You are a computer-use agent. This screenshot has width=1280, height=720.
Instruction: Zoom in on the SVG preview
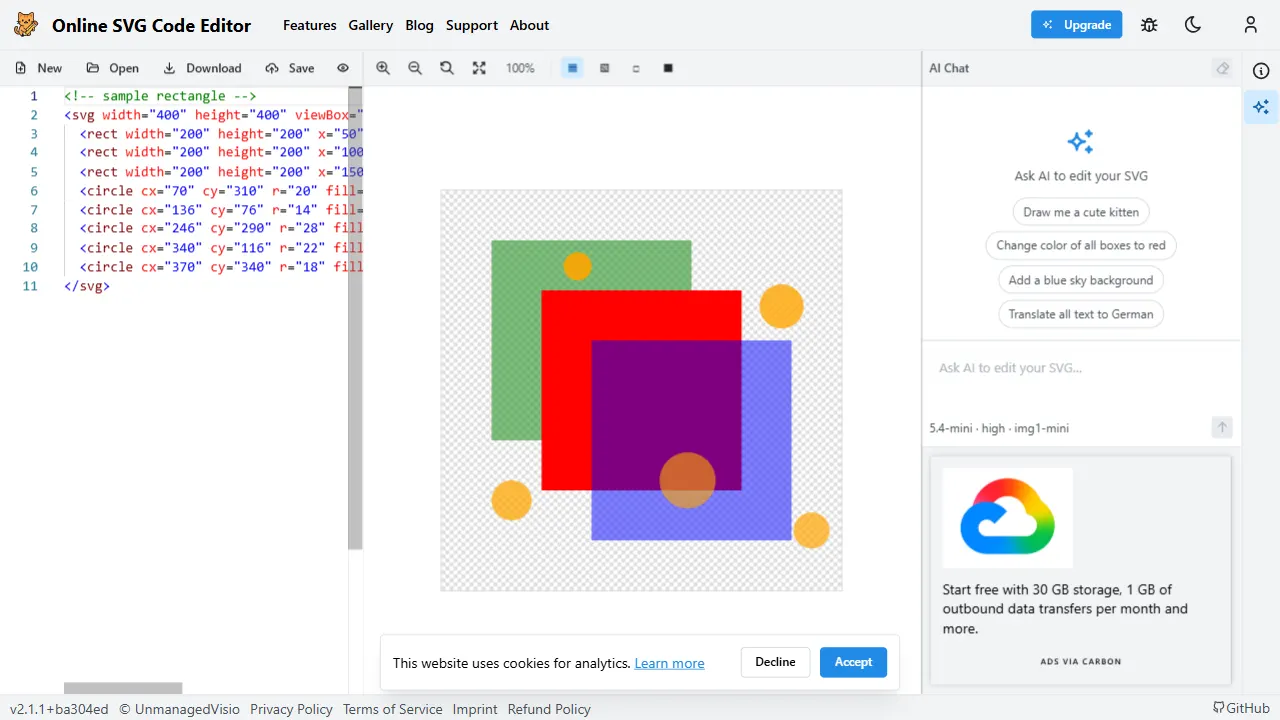383,68
